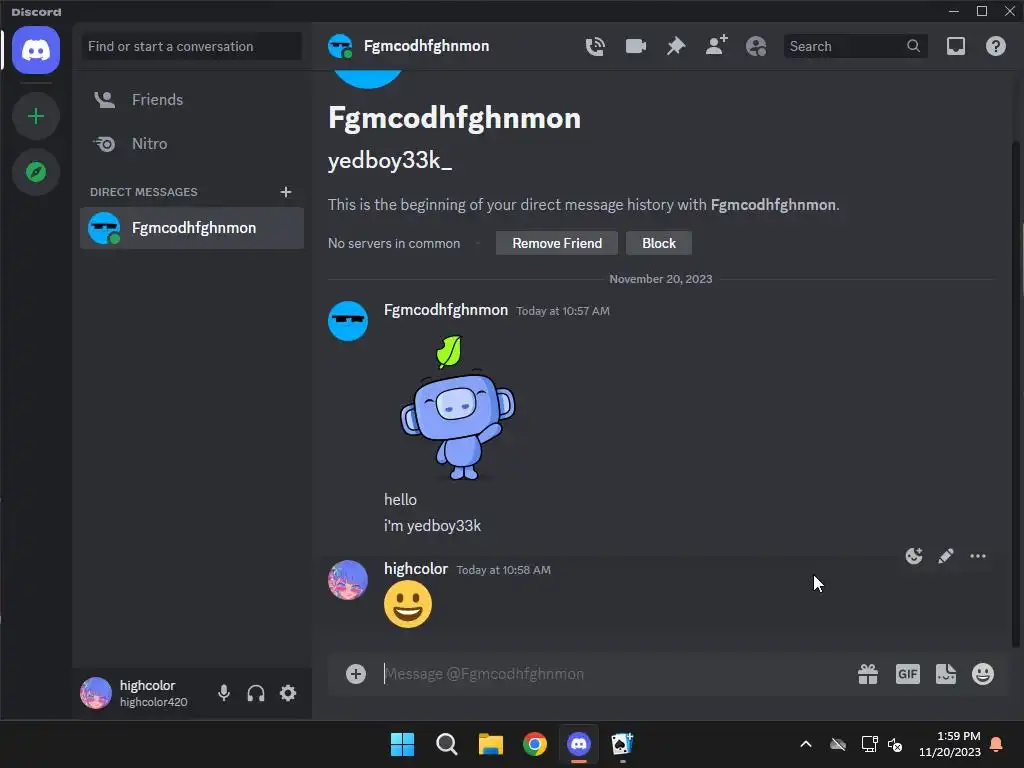Open more options for highcolor's message
This screenshot has width=1024, height=768.
tap(978, 556)
